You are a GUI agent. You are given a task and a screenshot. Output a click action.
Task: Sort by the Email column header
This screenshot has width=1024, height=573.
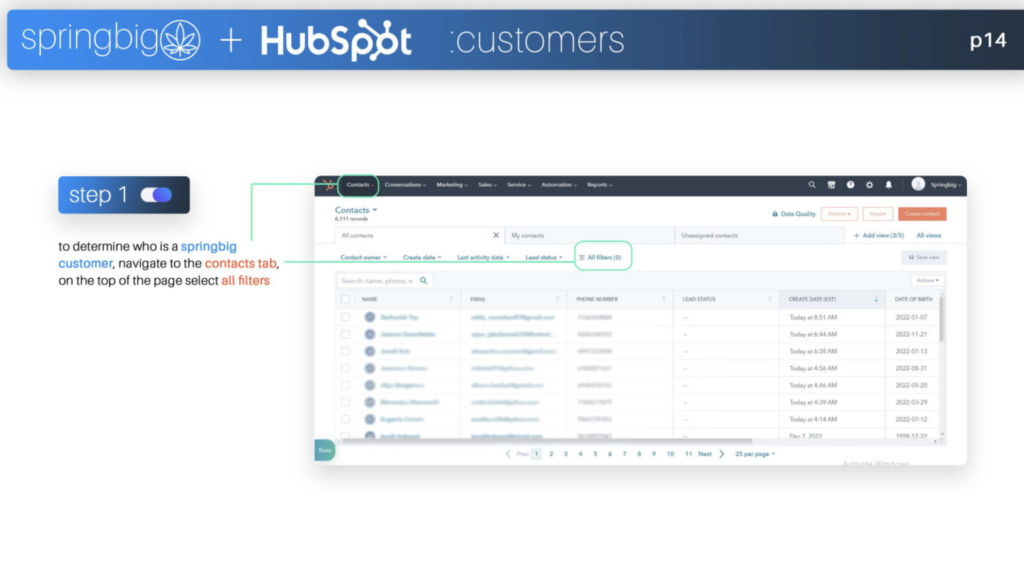(514, 299)
